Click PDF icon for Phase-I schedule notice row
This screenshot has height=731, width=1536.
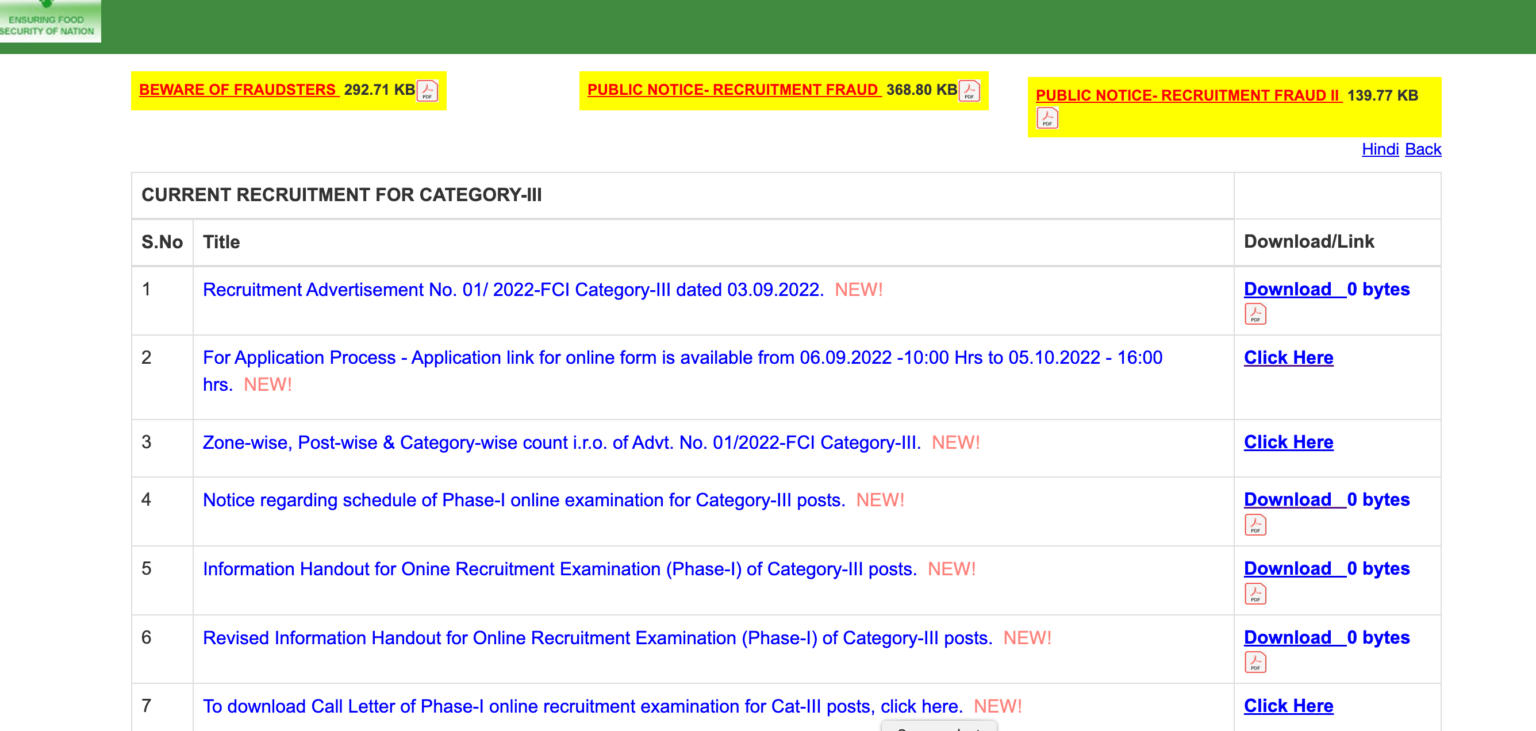coord(1255,525)
